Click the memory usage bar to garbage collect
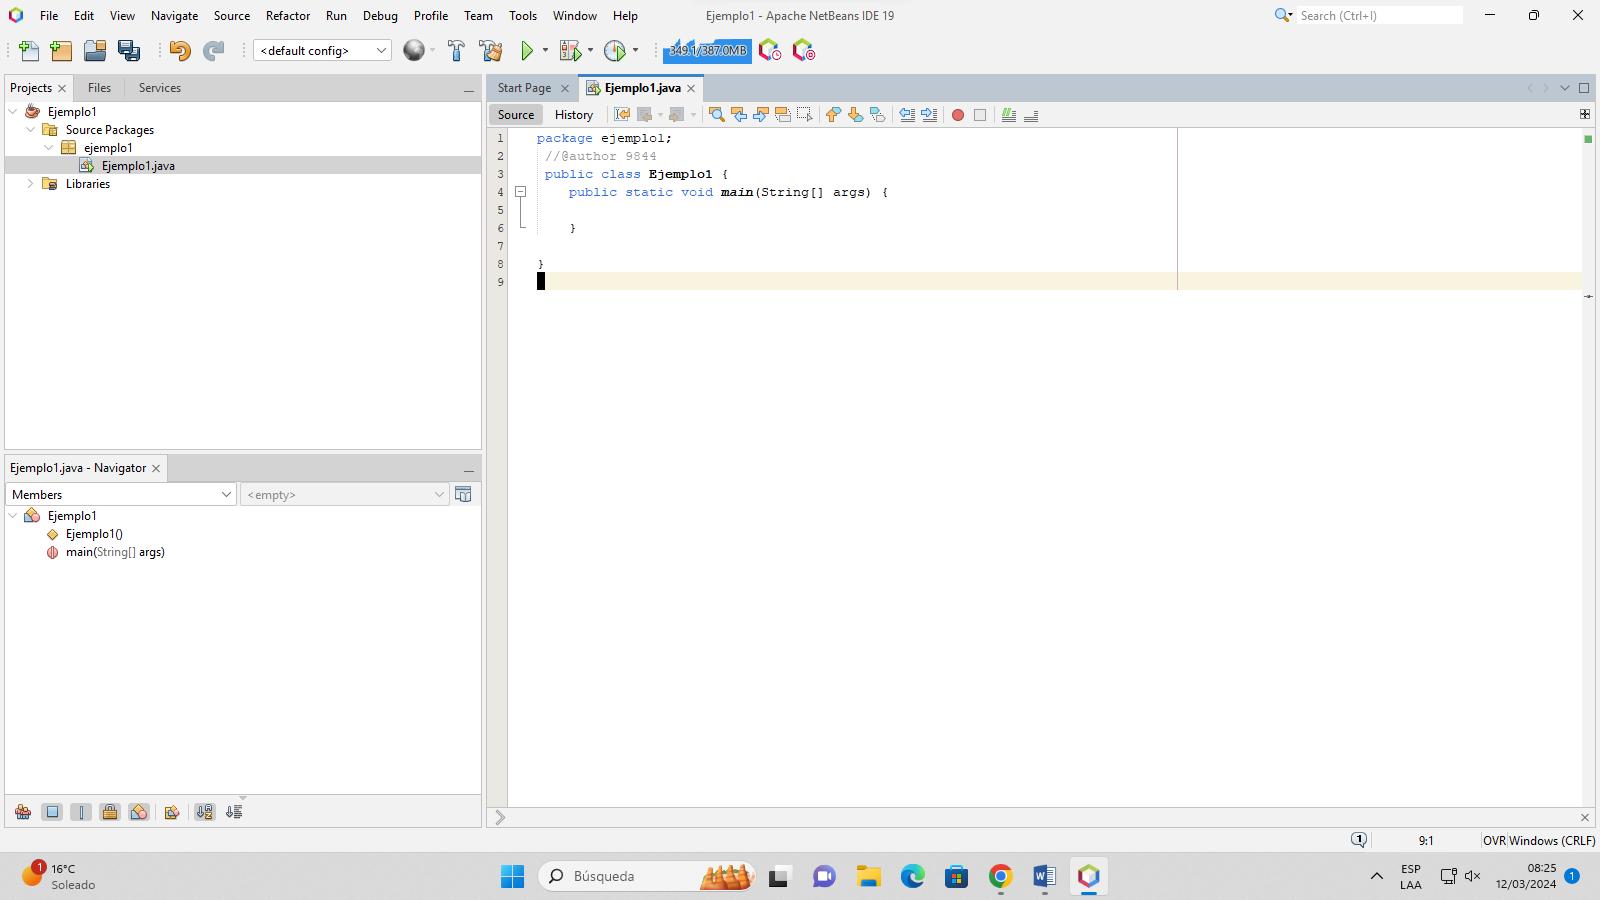1600x900 pixels. pos(707,51)
